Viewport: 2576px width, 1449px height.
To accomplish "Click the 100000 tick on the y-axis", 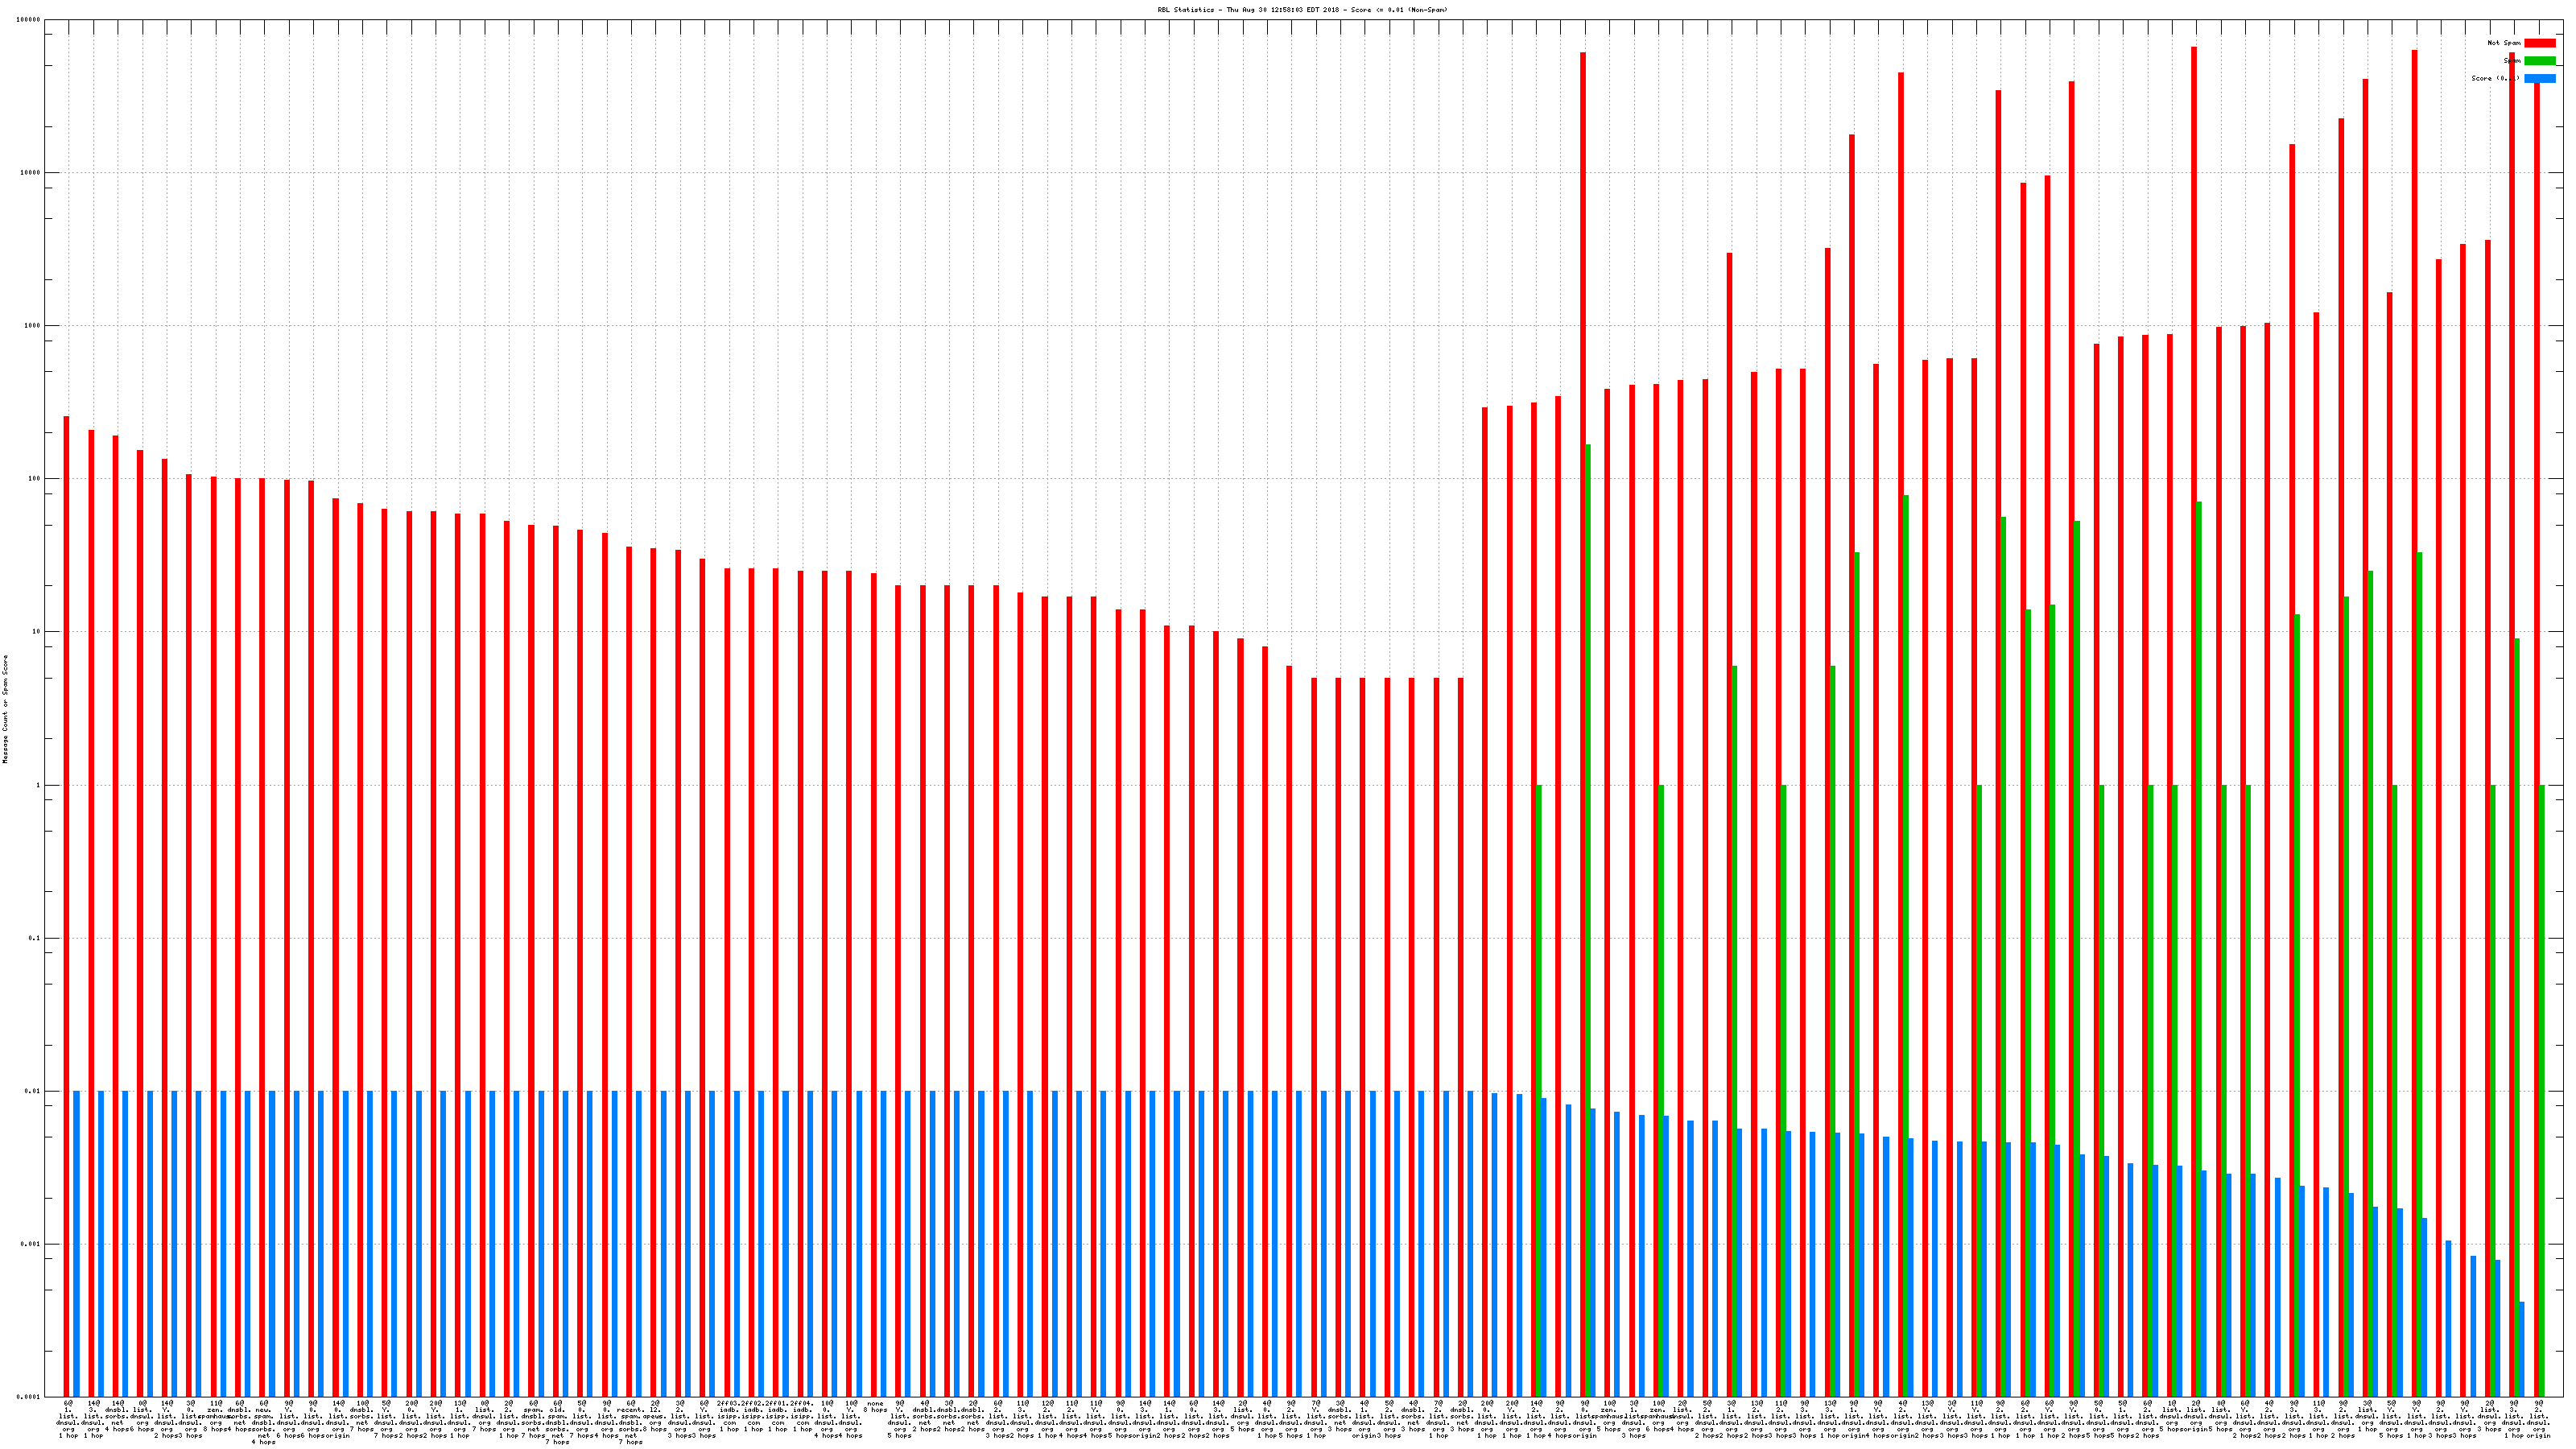I will point(29,20).
